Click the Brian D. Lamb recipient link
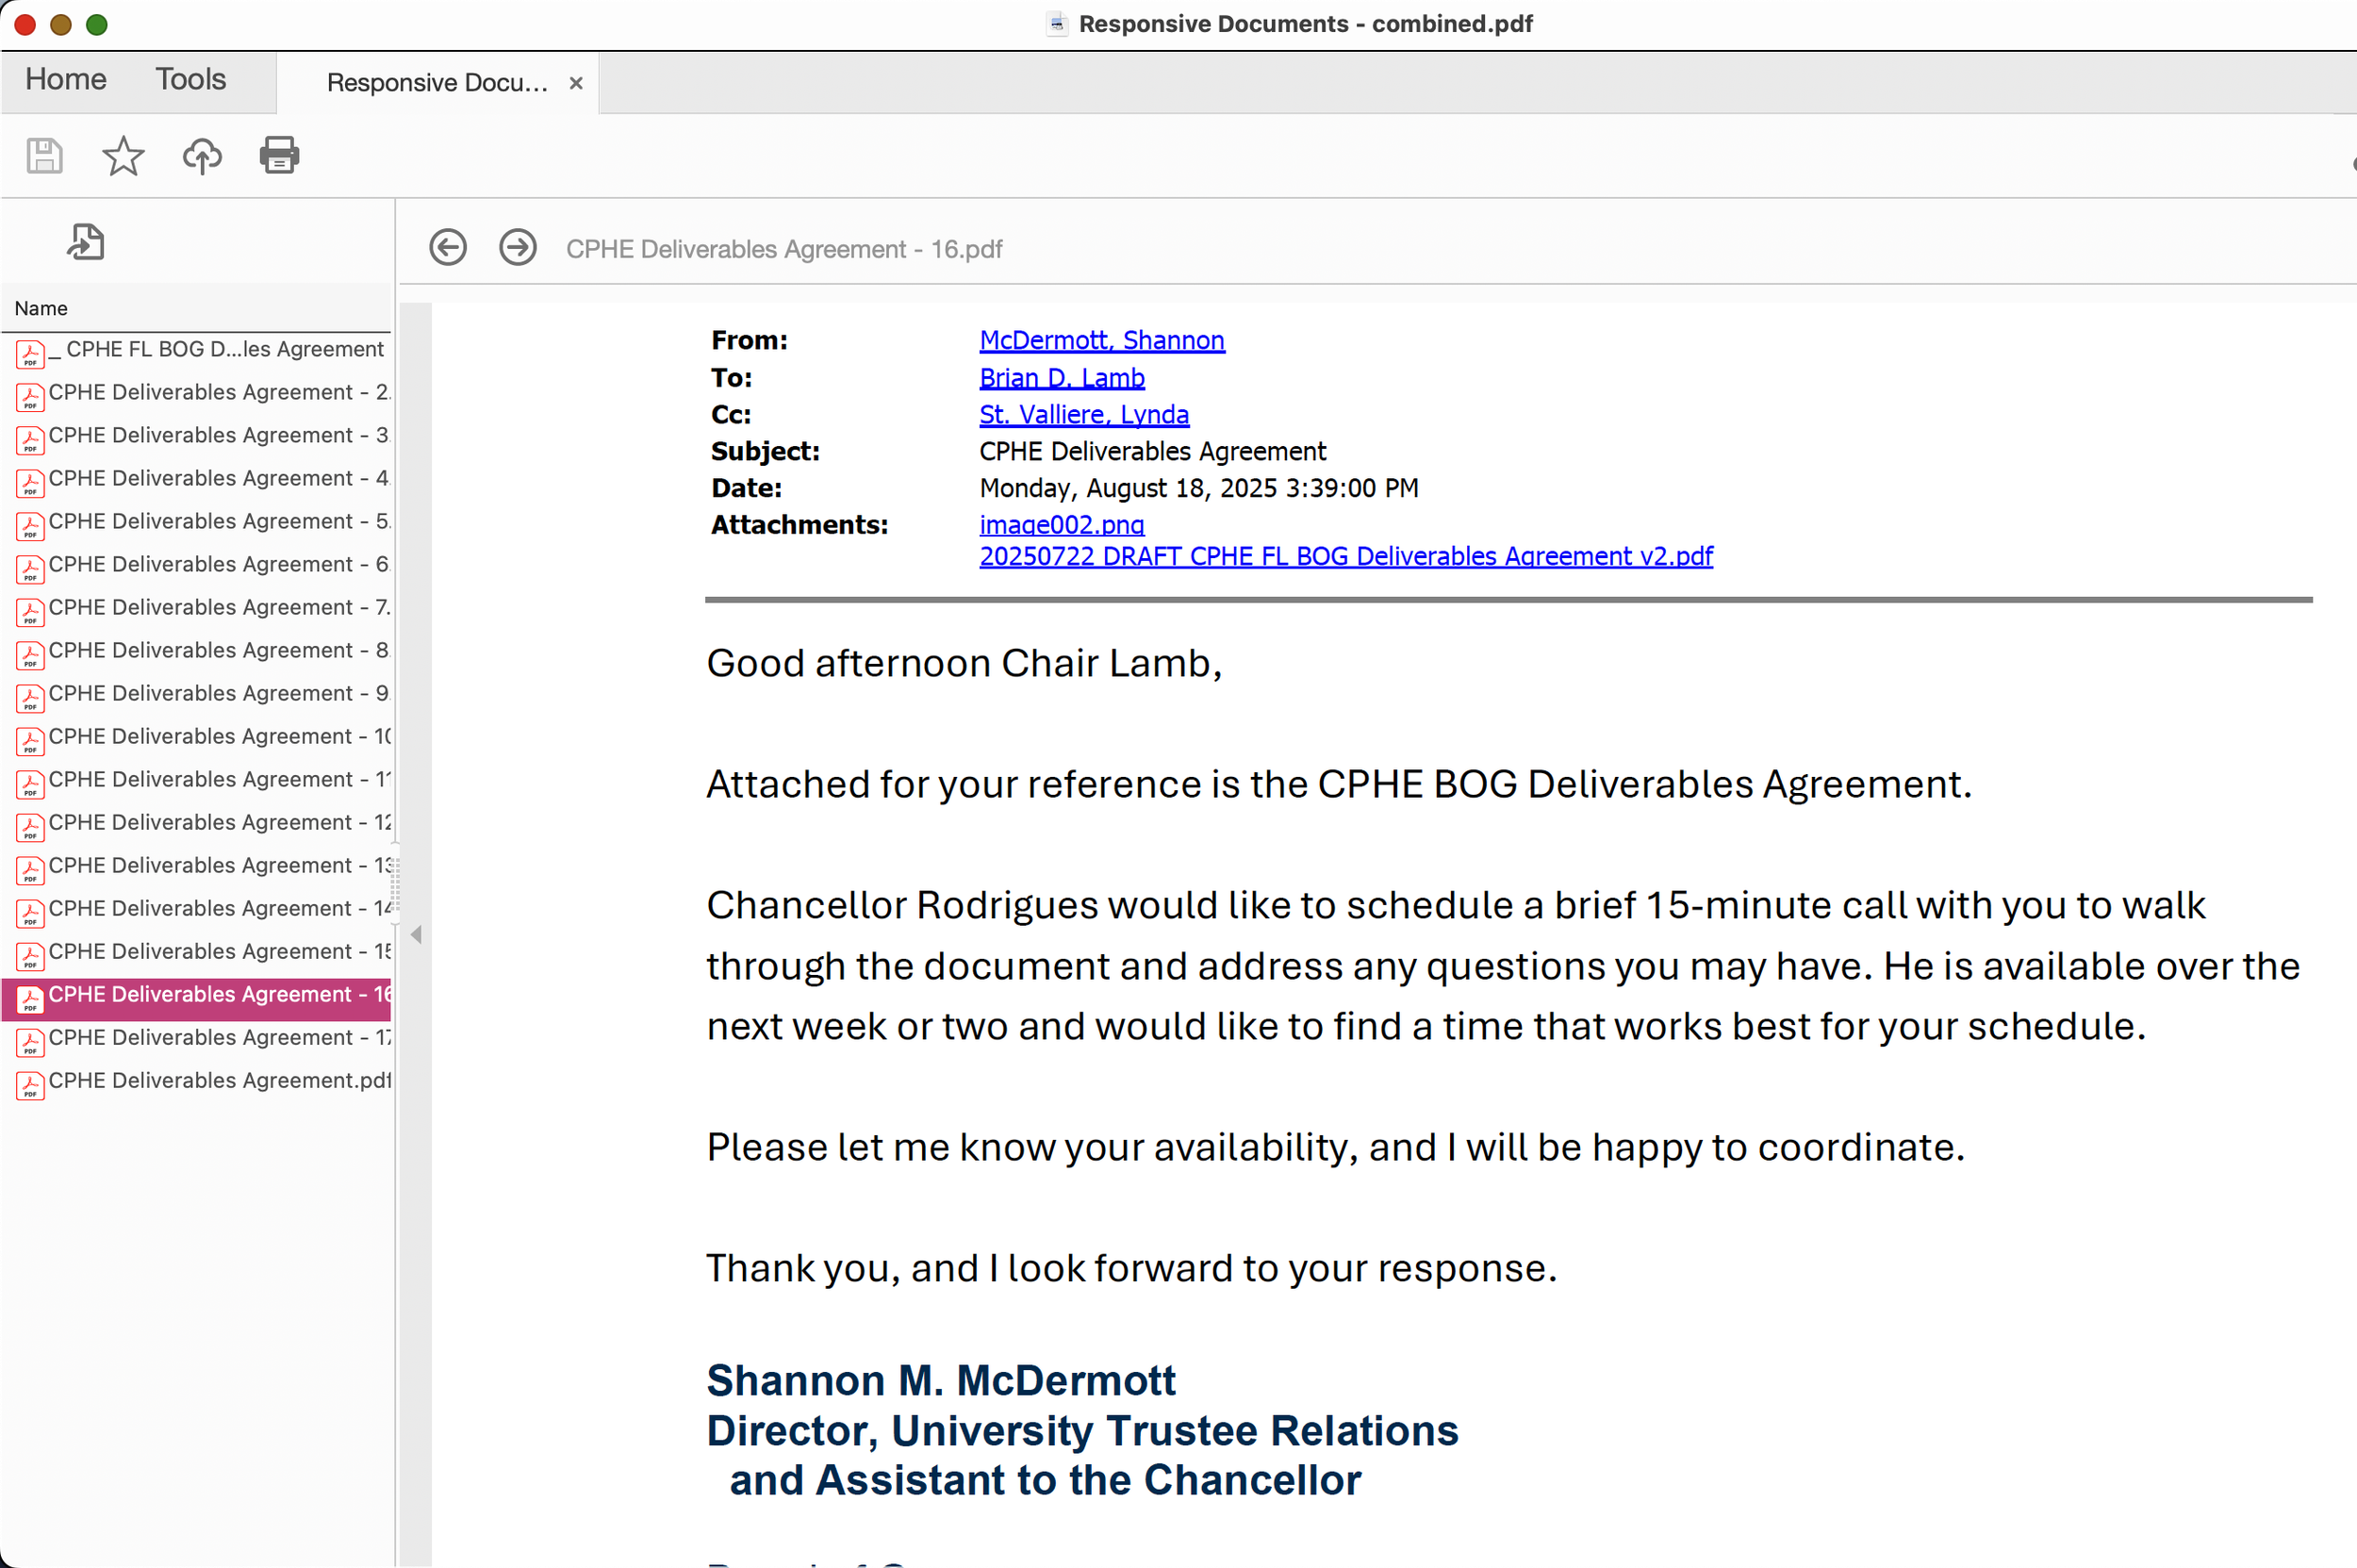Screen dimensions: 2357x1568 click(x=1061, y=378)
